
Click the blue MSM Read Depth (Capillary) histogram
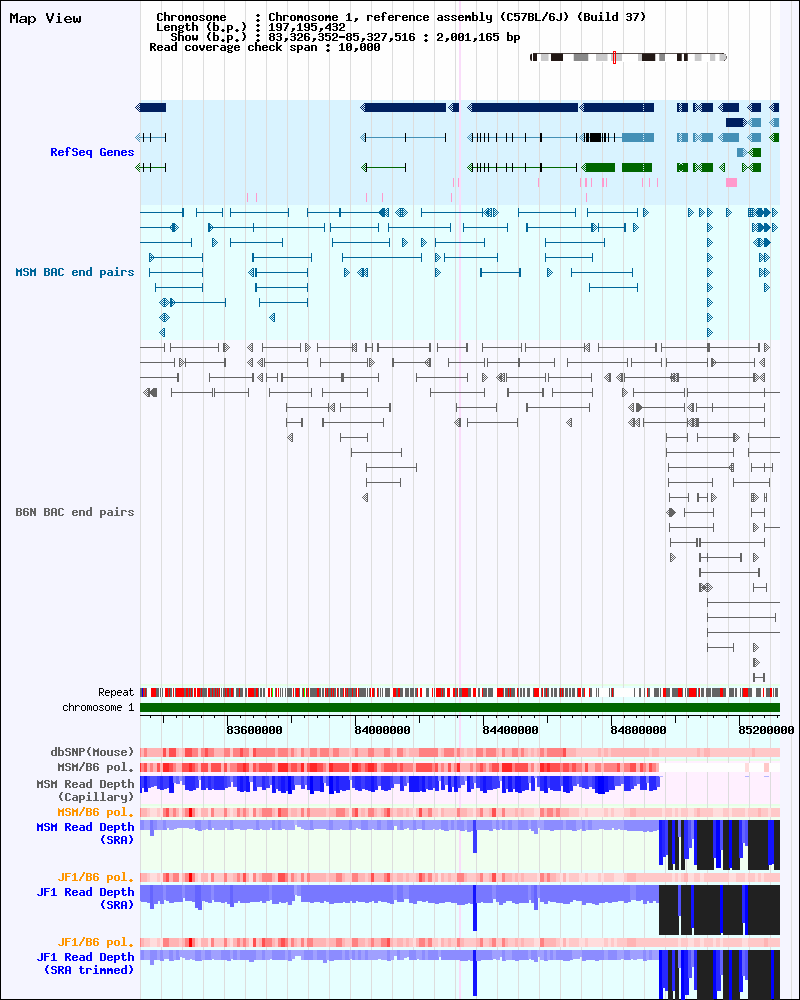tap(400, 784)
